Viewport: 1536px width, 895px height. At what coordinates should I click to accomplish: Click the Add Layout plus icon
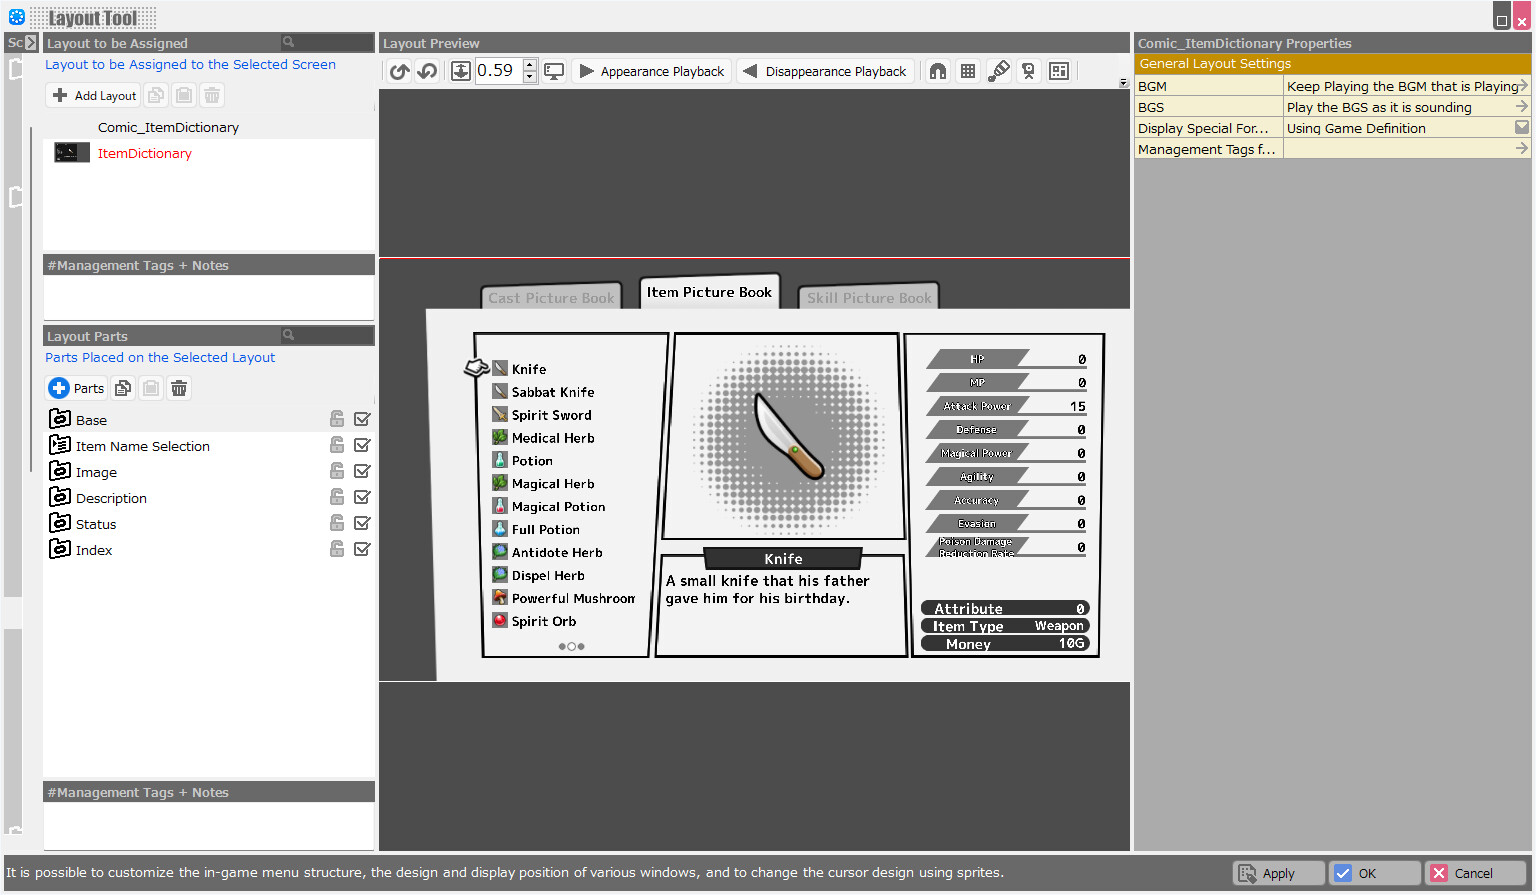61,95
